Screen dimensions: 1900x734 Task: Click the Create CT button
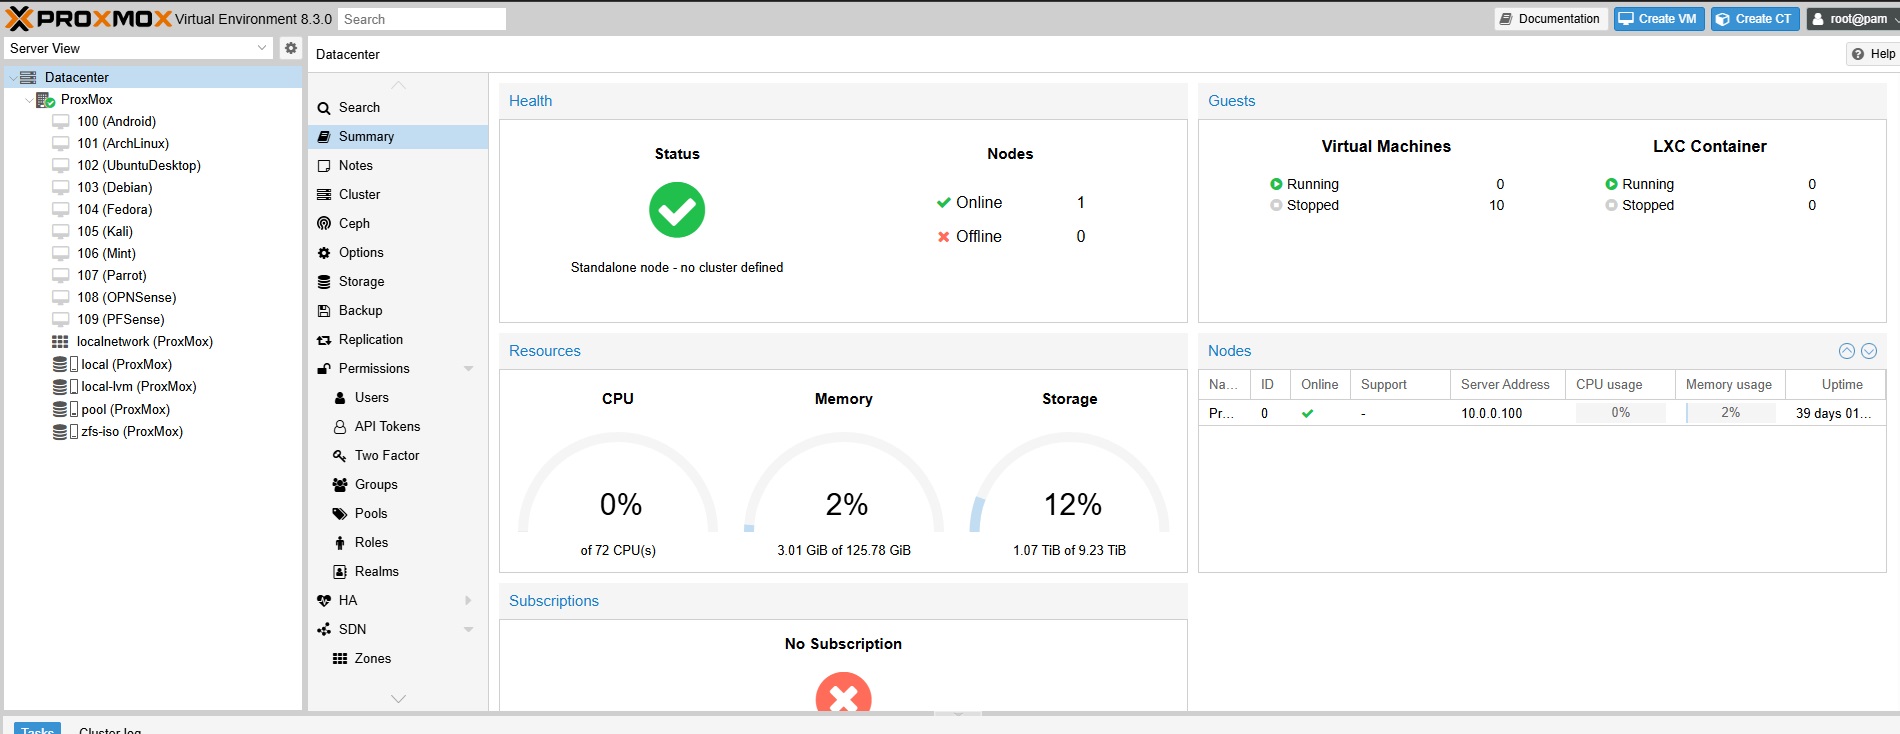coord(1755,19)
